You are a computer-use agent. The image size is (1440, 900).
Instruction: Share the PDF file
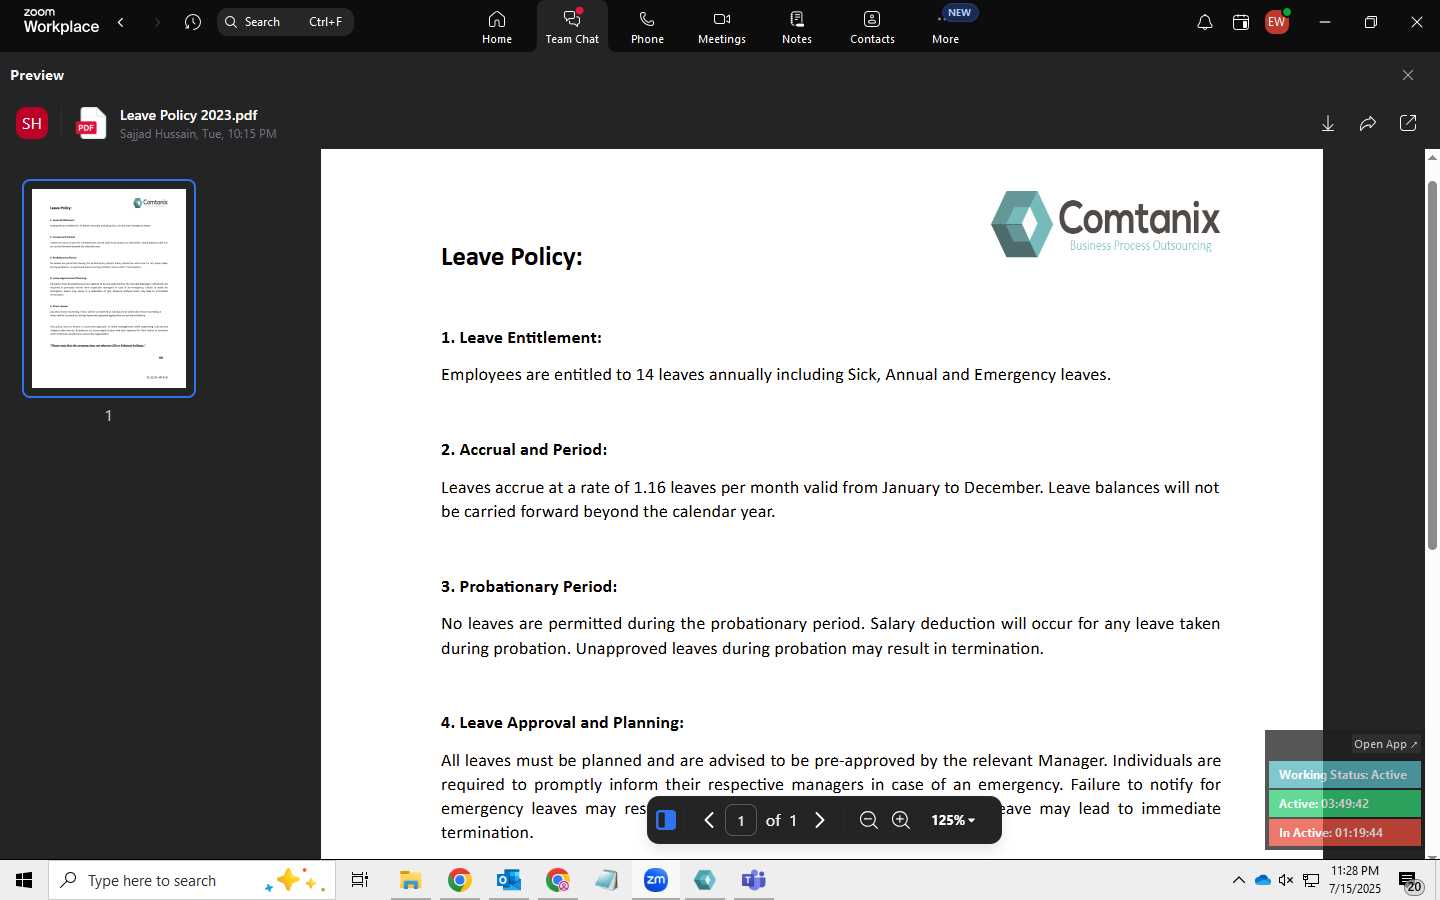coord(1368,123)
